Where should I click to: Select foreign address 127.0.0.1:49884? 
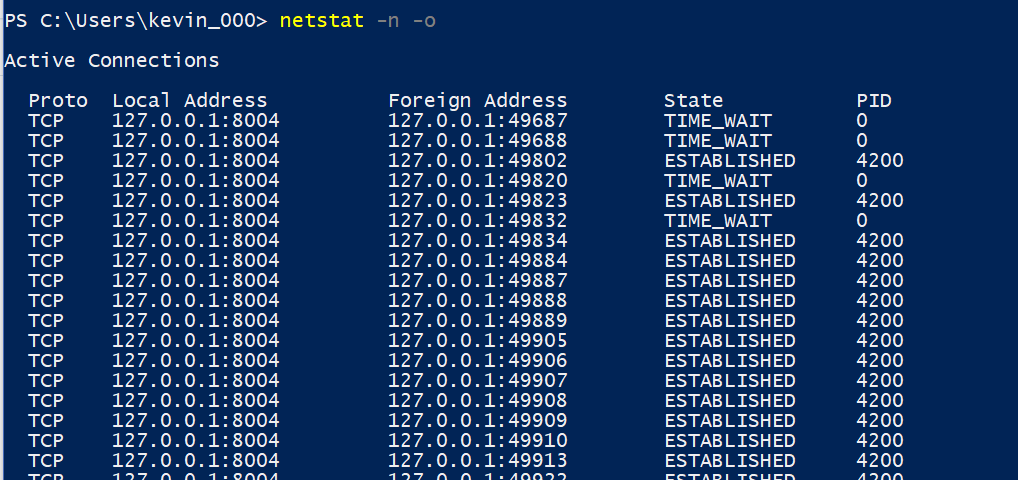477,261
